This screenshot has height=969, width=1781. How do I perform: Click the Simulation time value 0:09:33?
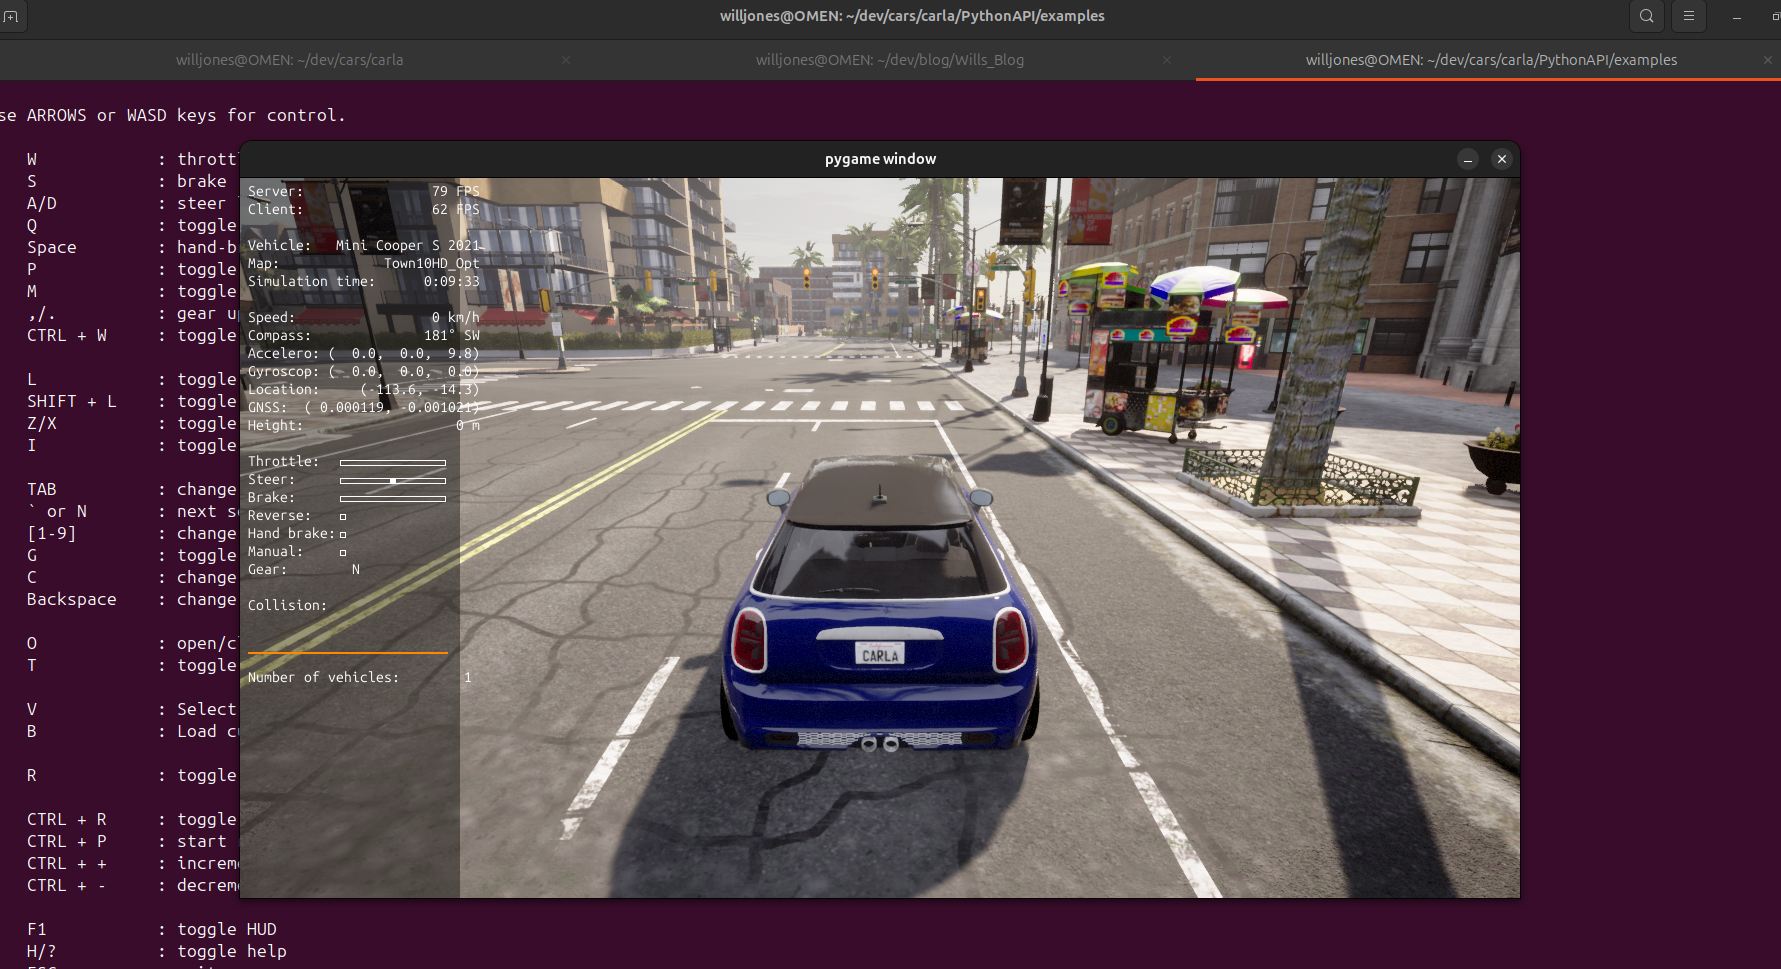pos(451,281)
